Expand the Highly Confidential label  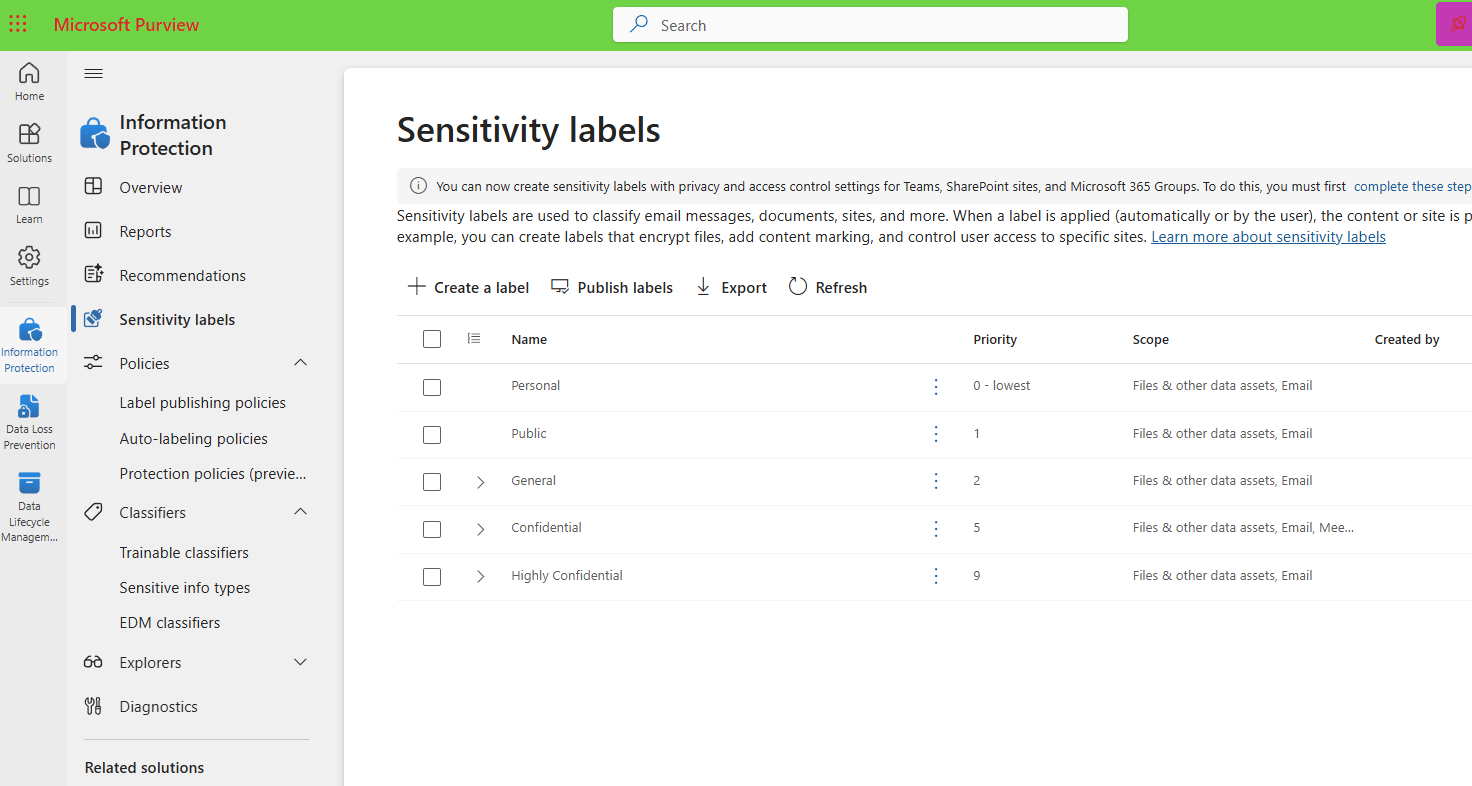(x=480, y=576)
